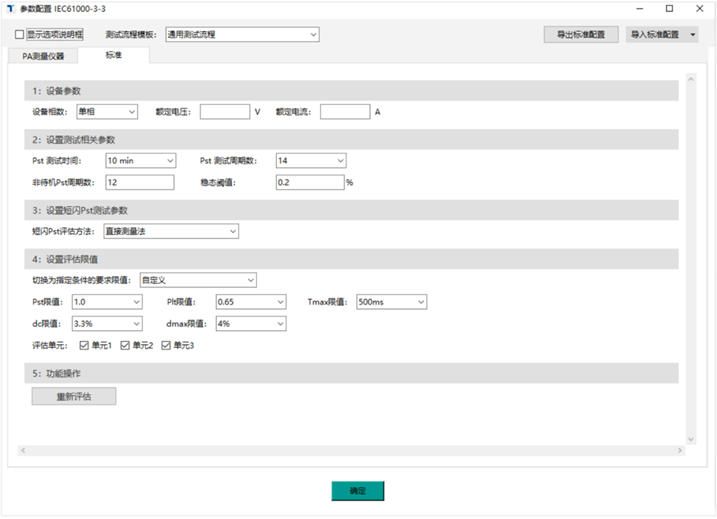Maximize the 参数配置 window

click(x=669, y=9)
